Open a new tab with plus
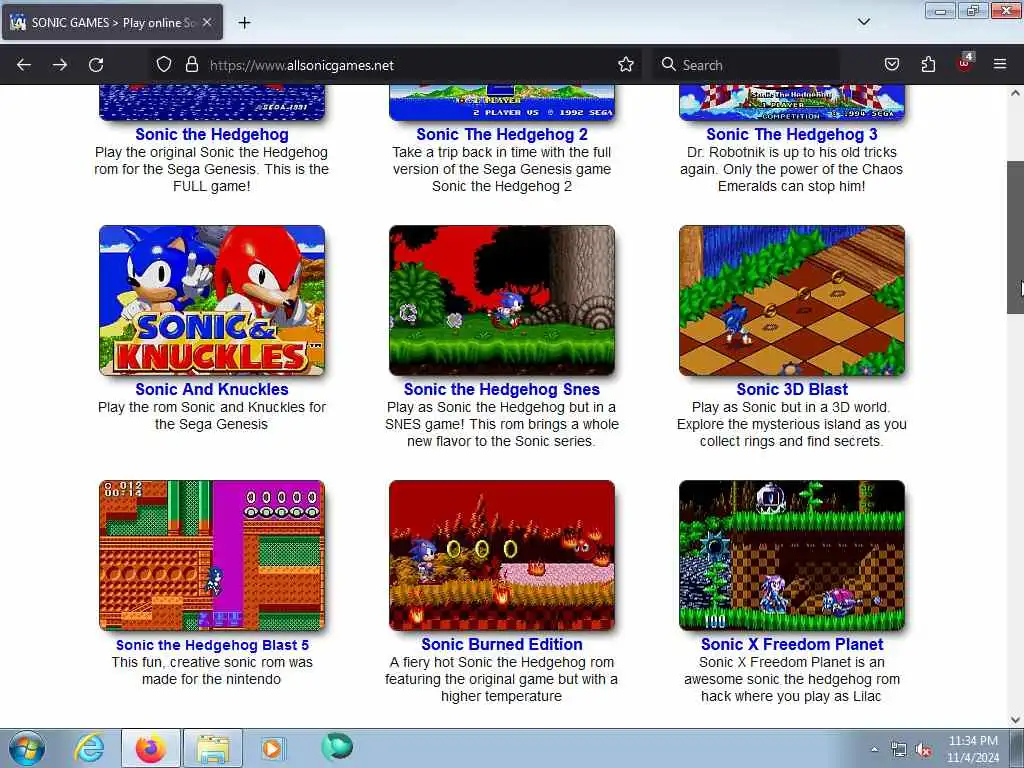This screenshot has width=1024, height=768. point(244,23)
